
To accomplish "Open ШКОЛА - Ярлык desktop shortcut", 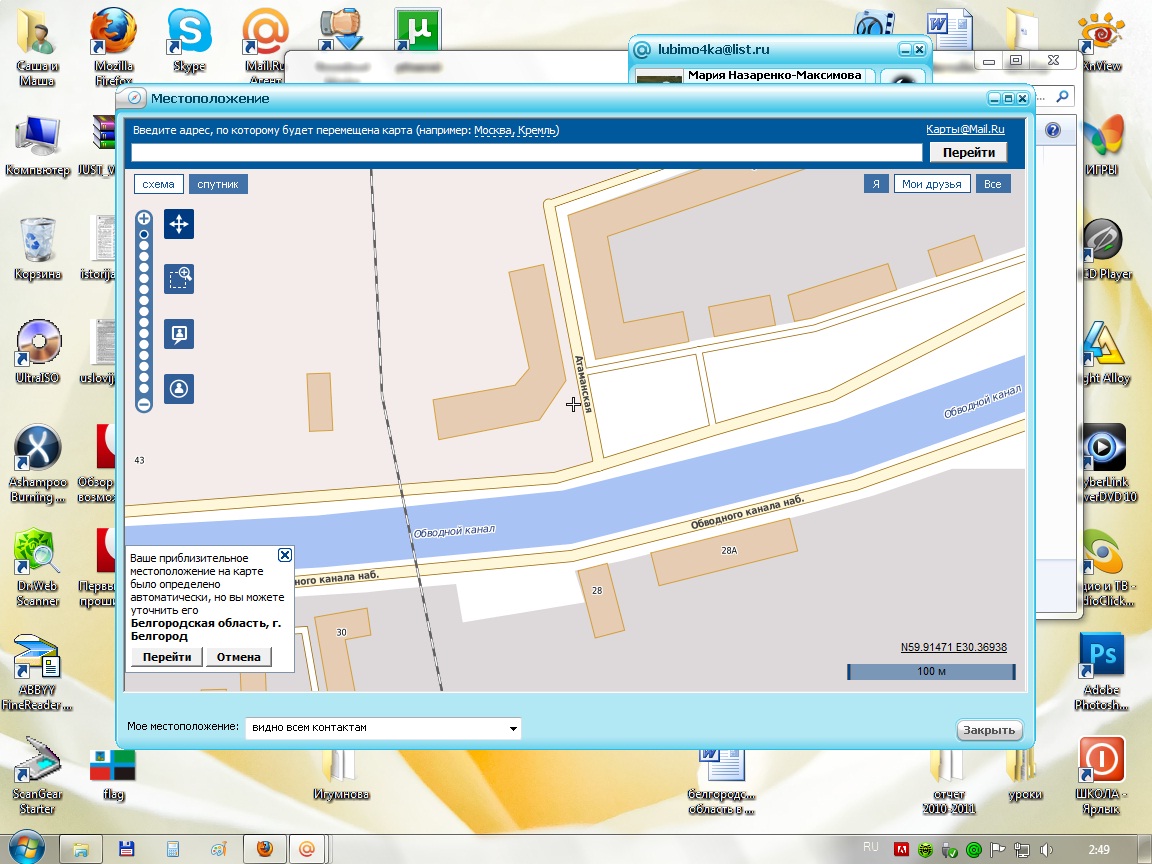I will tap(1101, 776).
